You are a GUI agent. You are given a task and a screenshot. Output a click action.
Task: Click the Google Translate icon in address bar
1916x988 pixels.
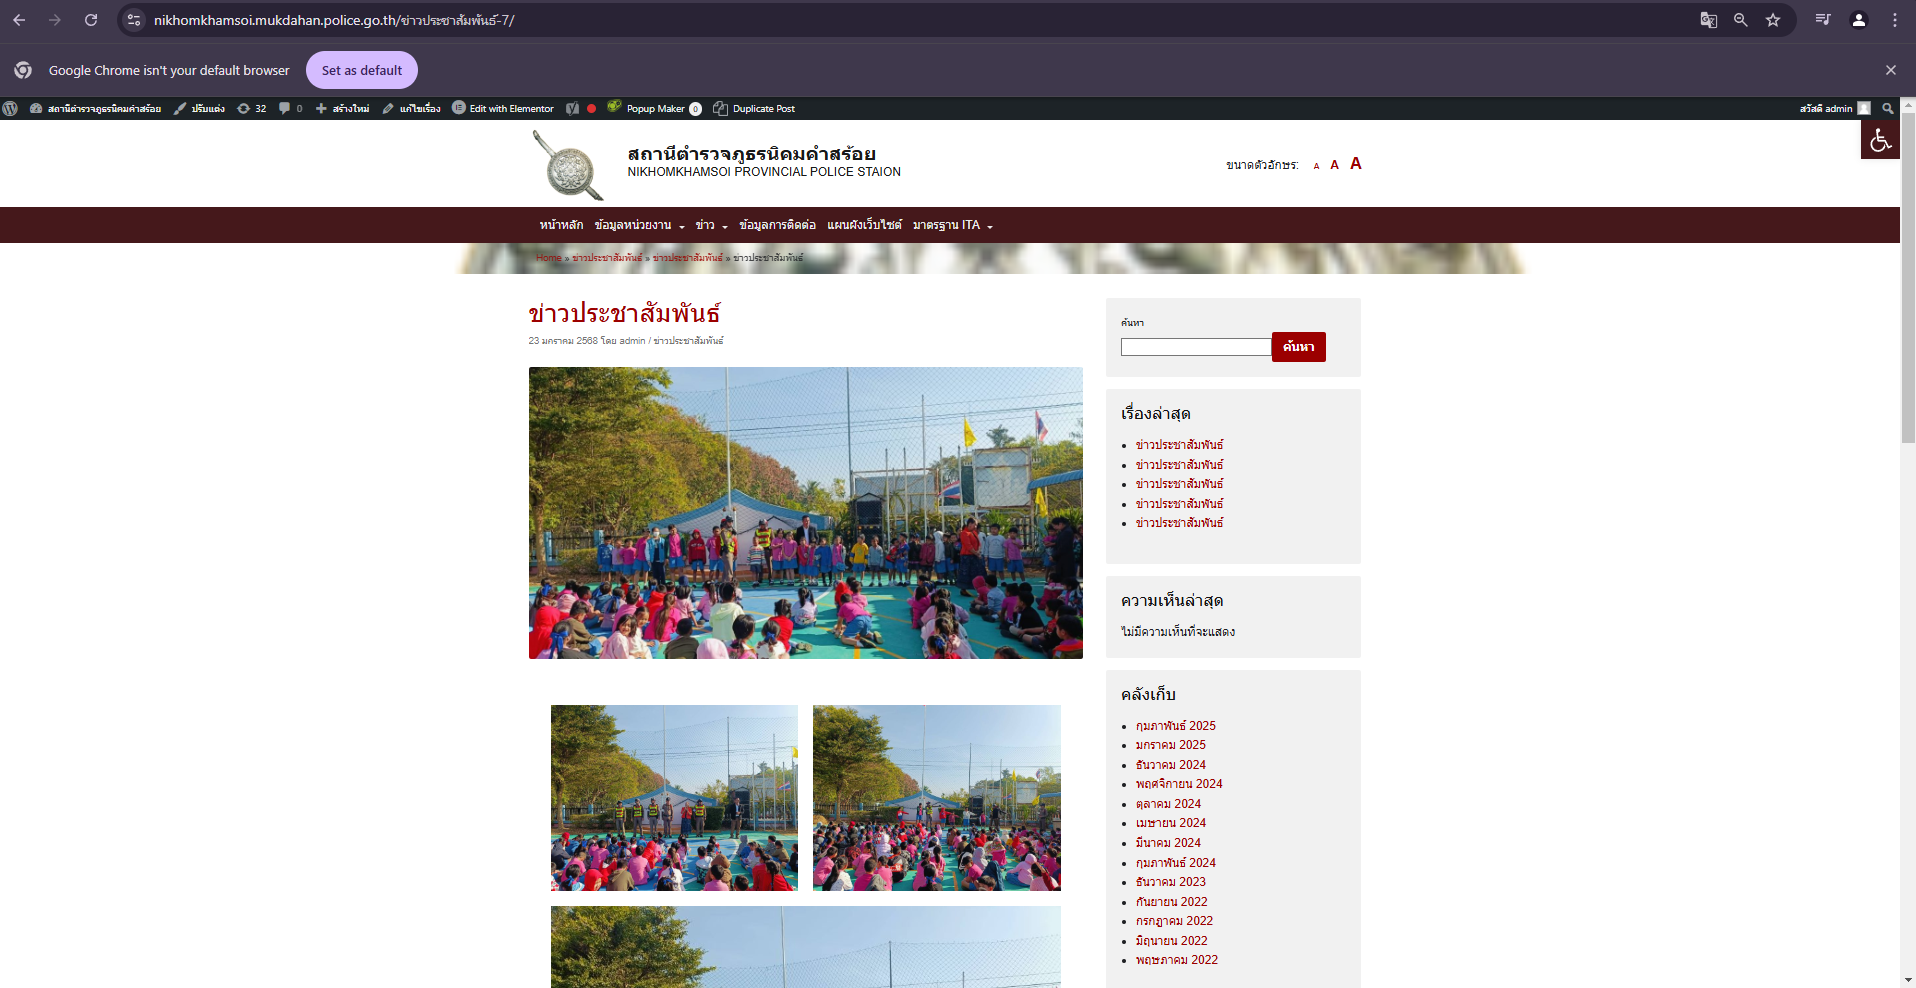pos(1709,20)
